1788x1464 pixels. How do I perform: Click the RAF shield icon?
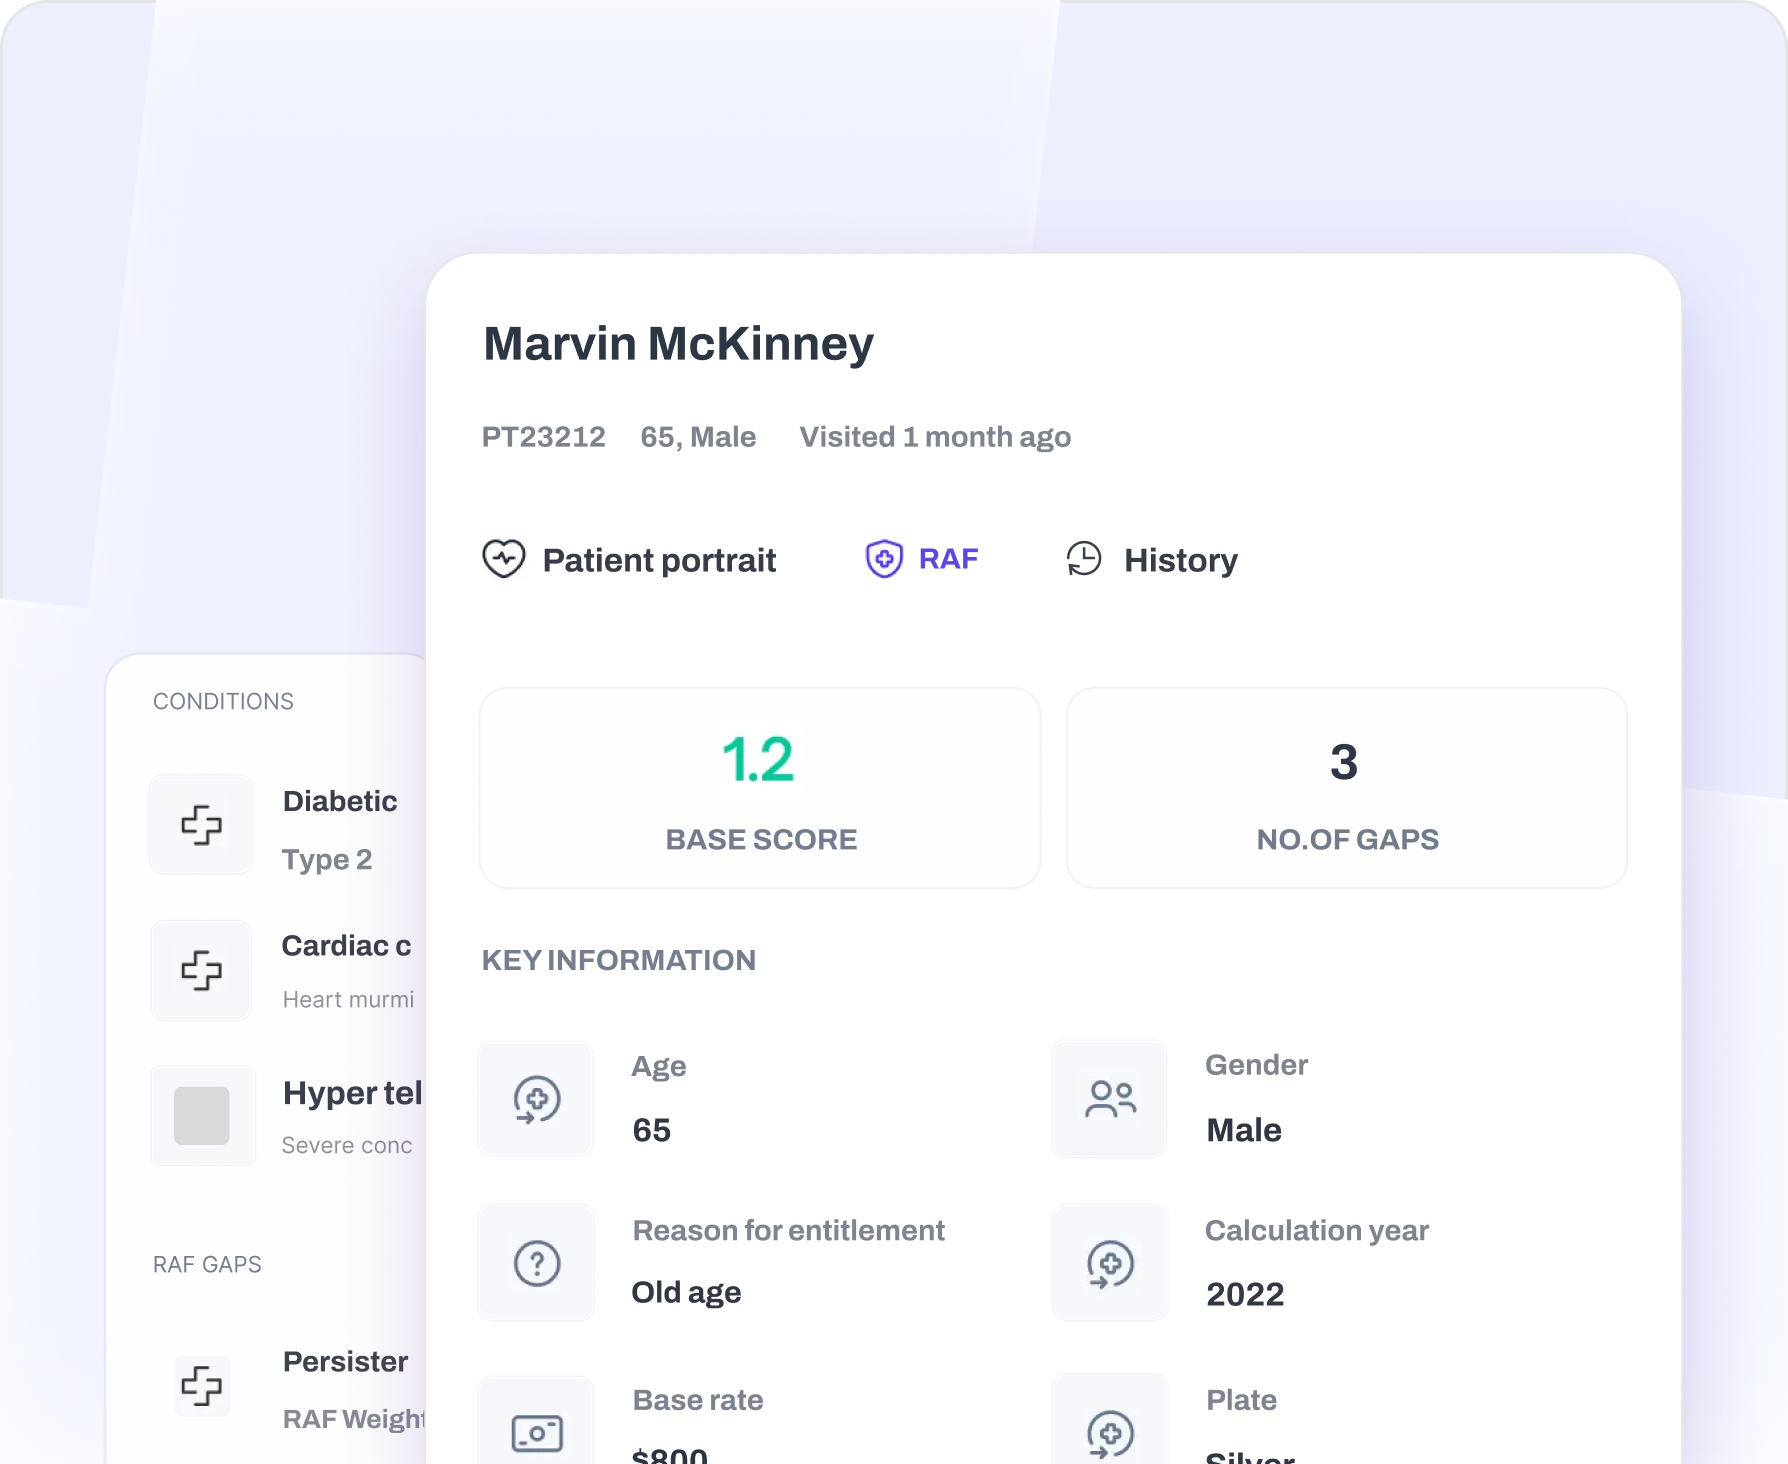(x=884, y=559)
